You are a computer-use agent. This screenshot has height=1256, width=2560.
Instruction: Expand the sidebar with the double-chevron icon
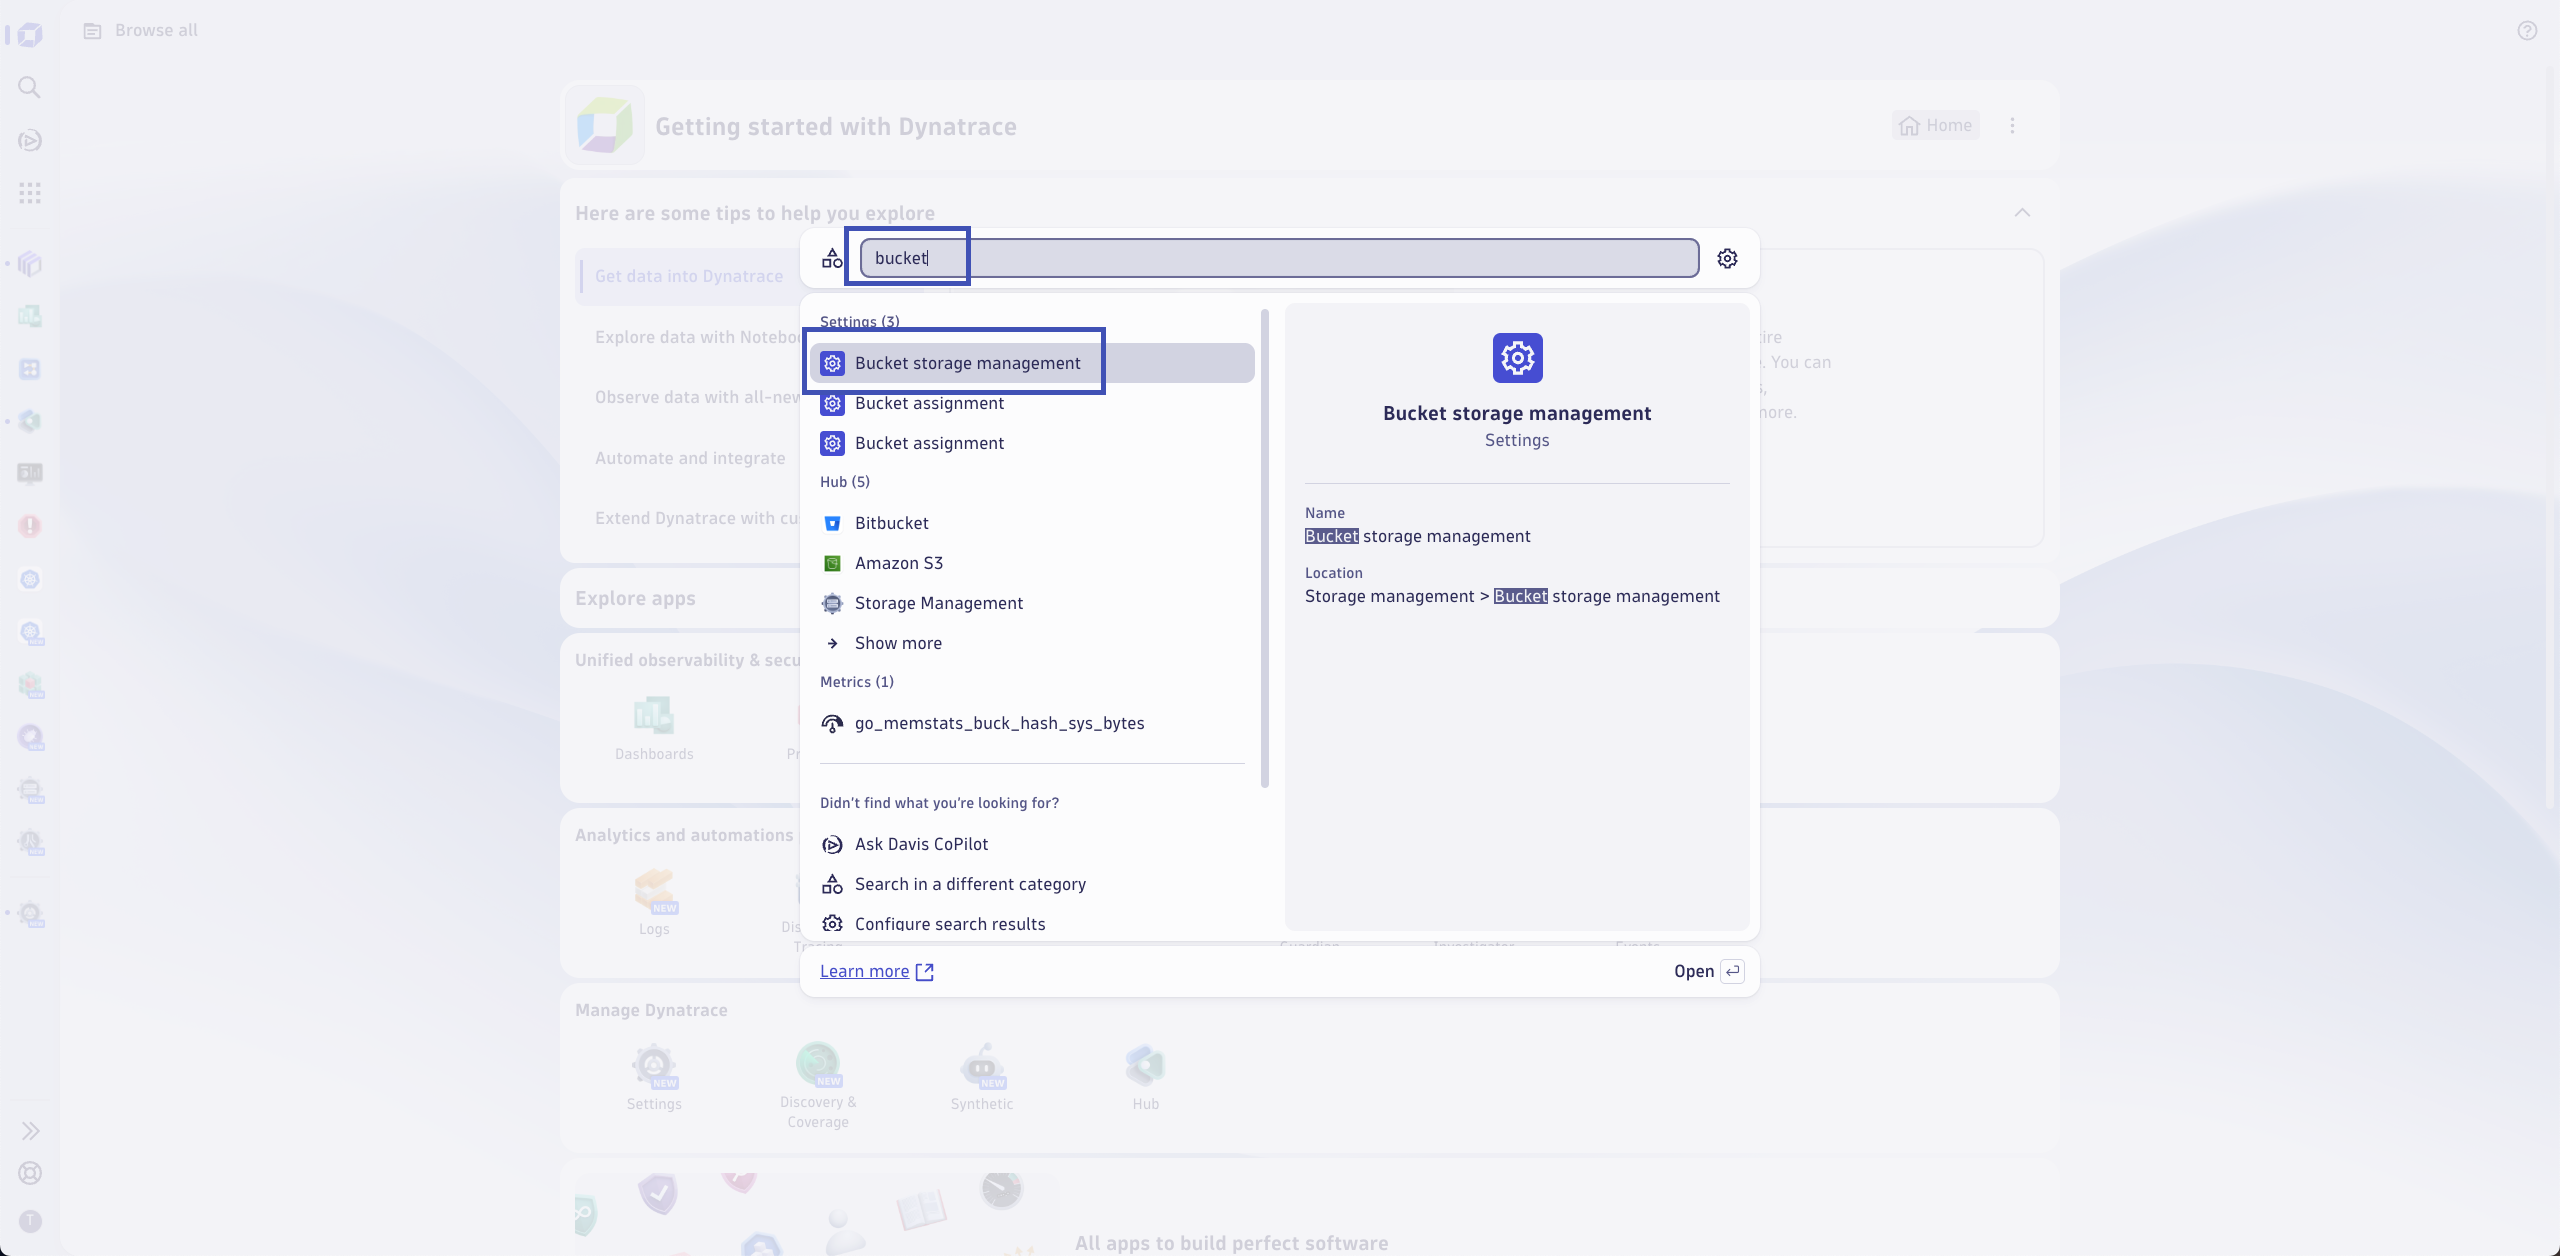[x=30, y=1131]
